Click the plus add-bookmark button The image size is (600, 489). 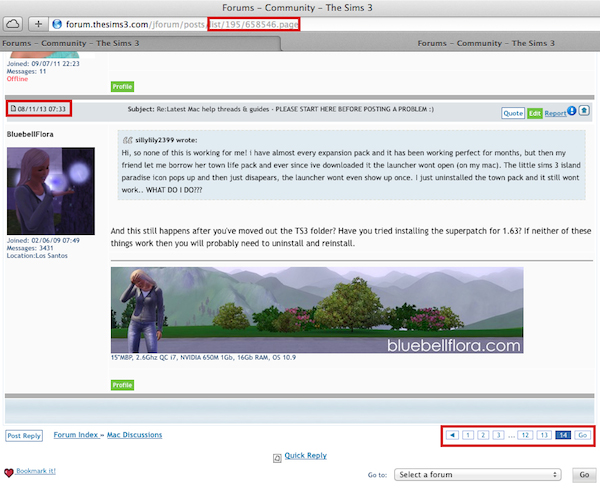point(38,24)
